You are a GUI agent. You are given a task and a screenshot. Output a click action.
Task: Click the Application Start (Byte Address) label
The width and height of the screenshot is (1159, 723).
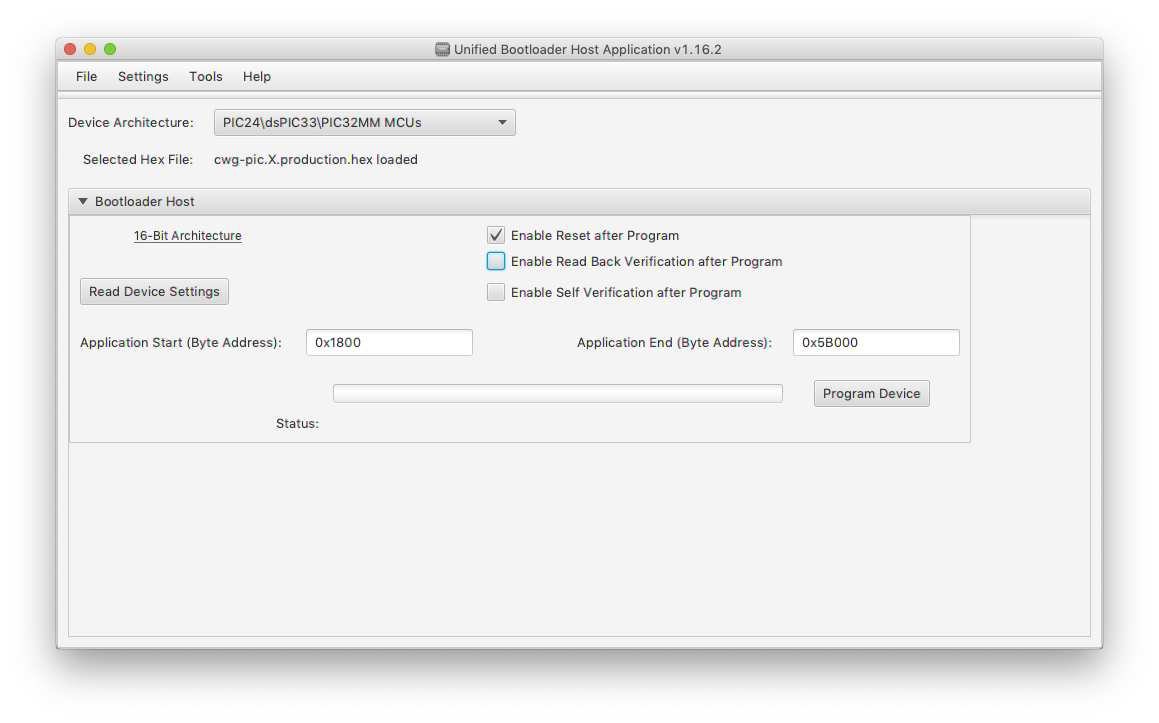click(181, 342)
